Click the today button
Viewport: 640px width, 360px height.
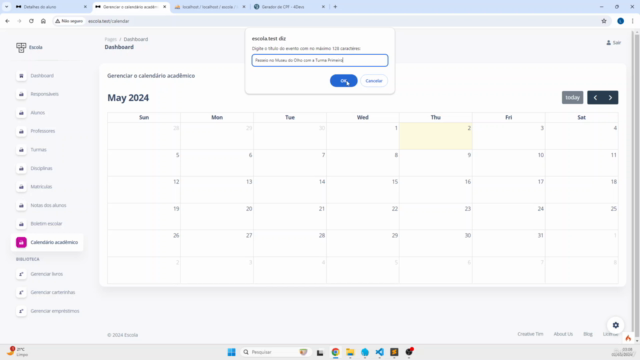coord(572,98)
